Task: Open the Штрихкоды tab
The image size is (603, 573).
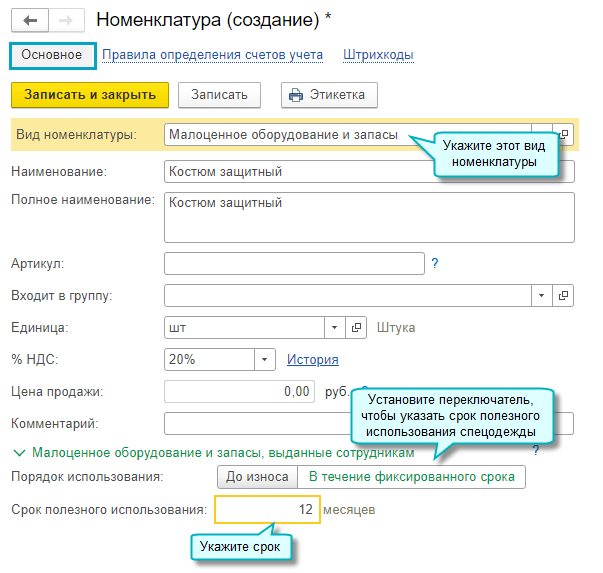Action: click(378, 55)
